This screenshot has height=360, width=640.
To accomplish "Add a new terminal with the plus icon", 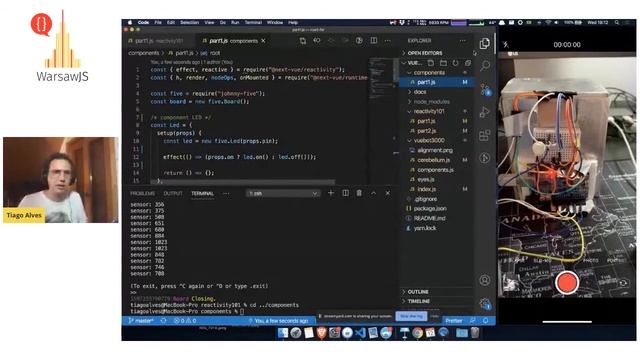I will point(331,193).
